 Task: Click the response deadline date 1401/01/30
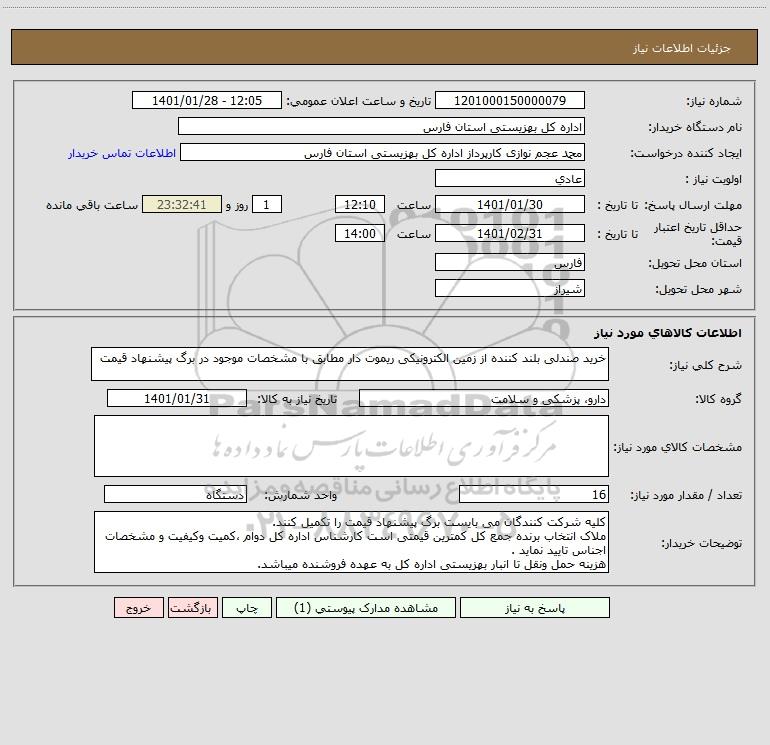click(x=510, y=204)
